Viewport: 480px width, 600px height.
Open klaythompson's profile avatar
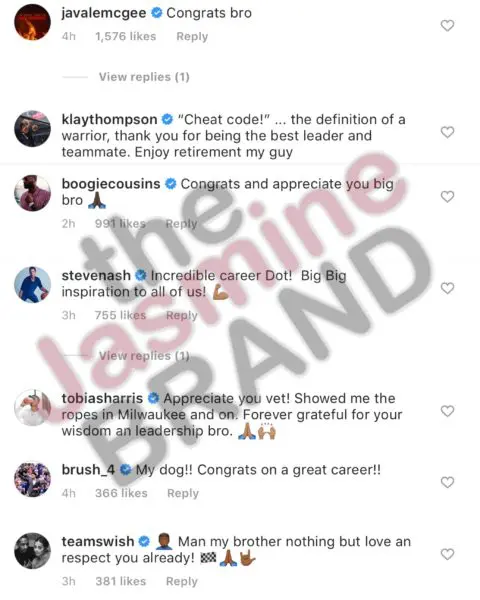pos(32,129)
